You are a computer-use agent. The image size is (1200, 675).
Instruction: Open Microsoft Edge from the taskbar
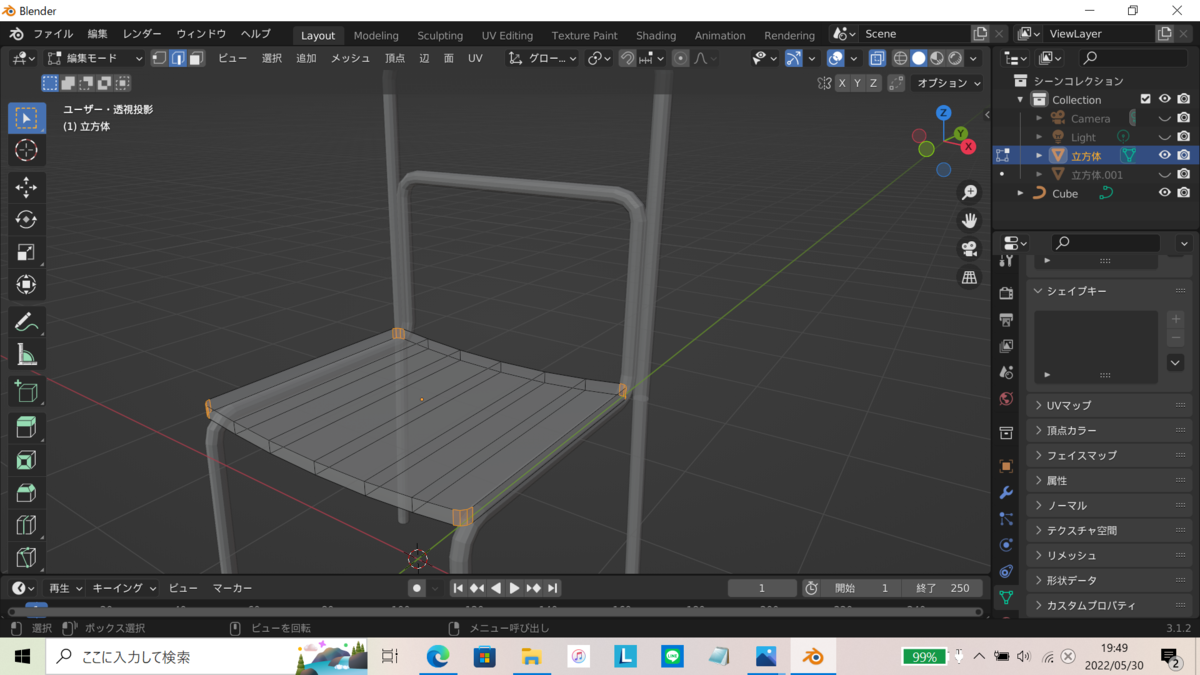[438, 657]
